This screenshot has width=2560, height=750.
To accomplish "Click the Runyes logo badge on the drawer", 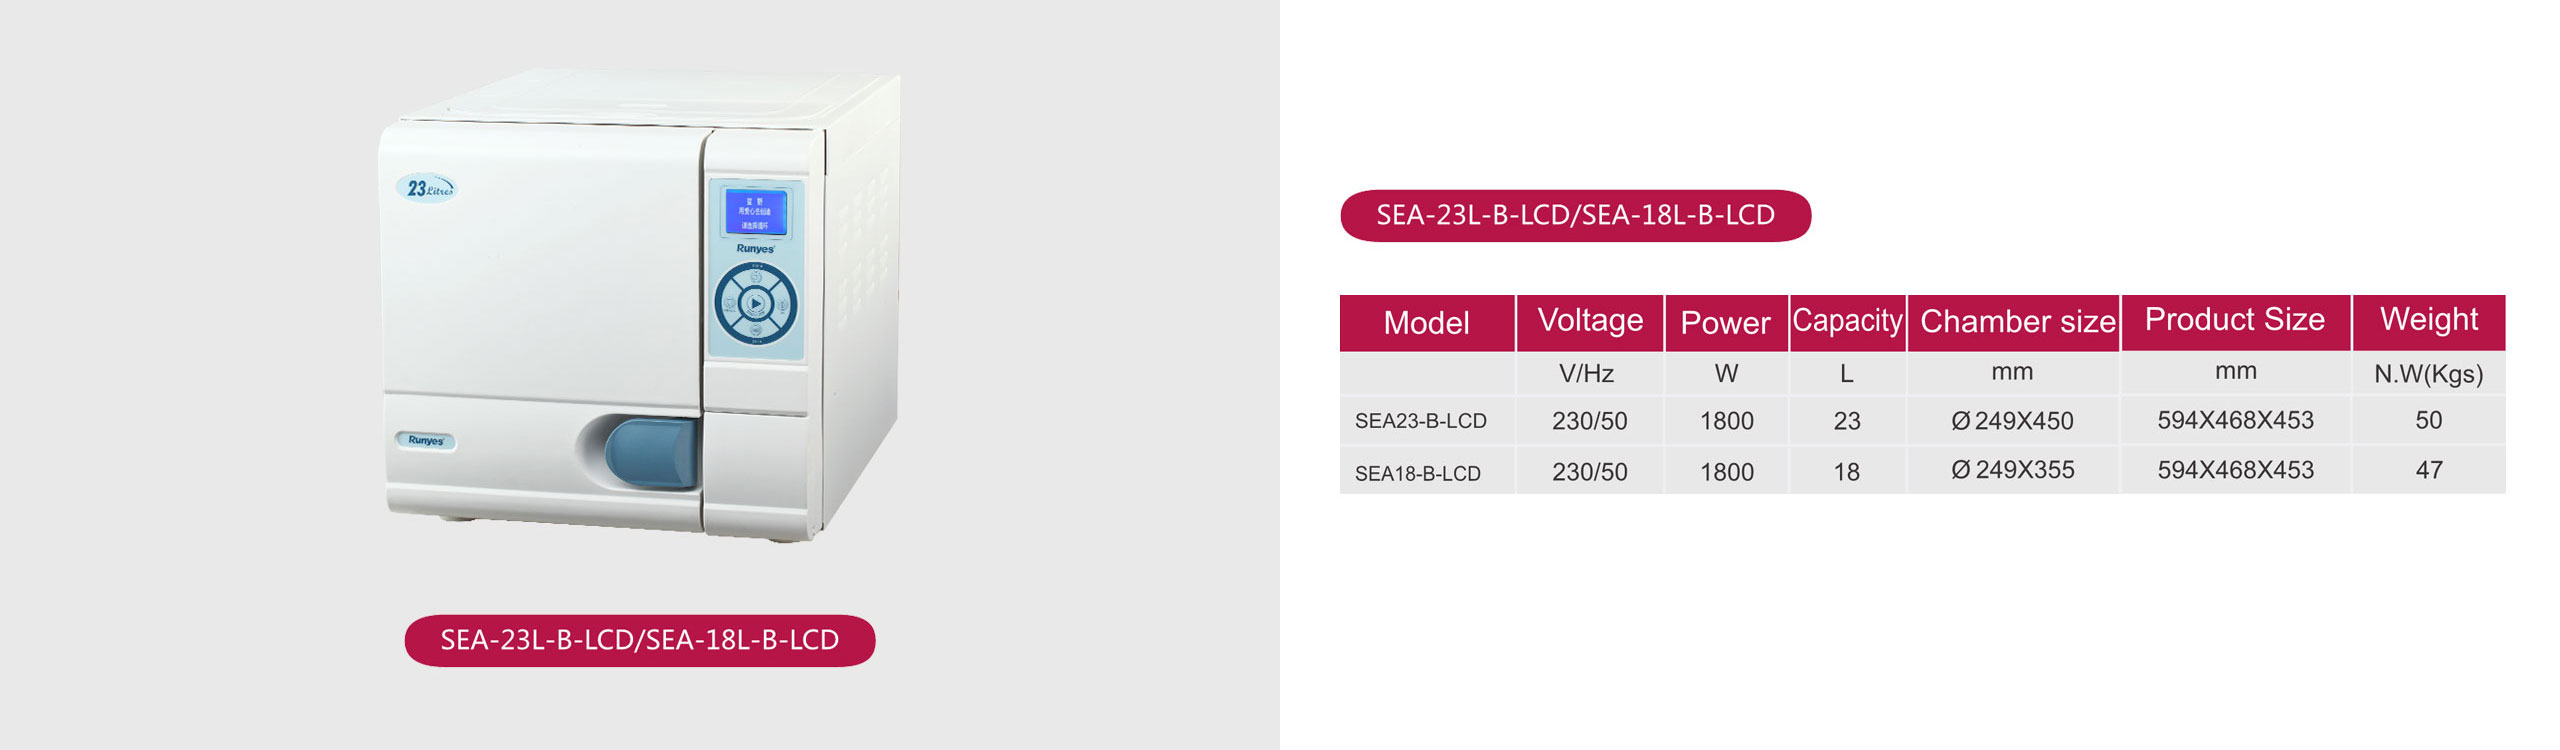I will point(426,440).
